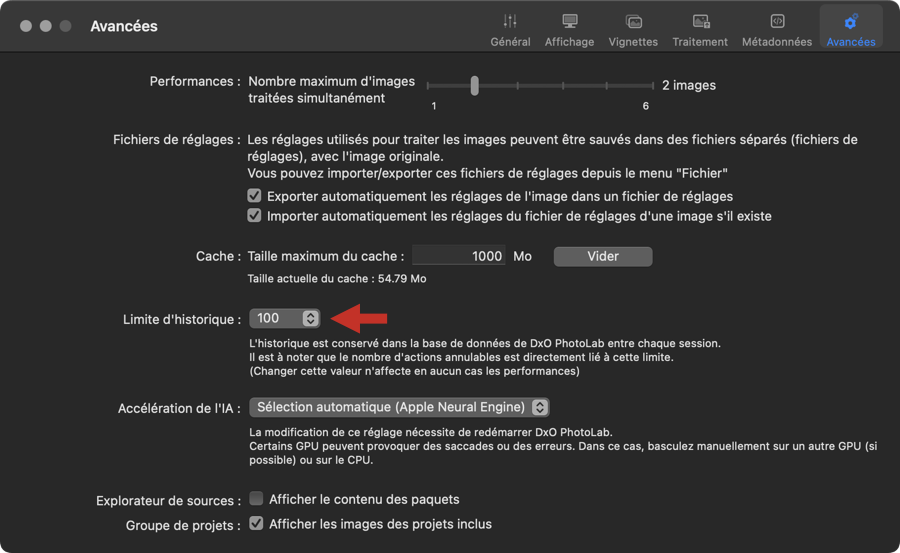Screen dimensions: 900x553
Task: Expand the Accélération de l'IA dropdown
Action: (399, 407)
